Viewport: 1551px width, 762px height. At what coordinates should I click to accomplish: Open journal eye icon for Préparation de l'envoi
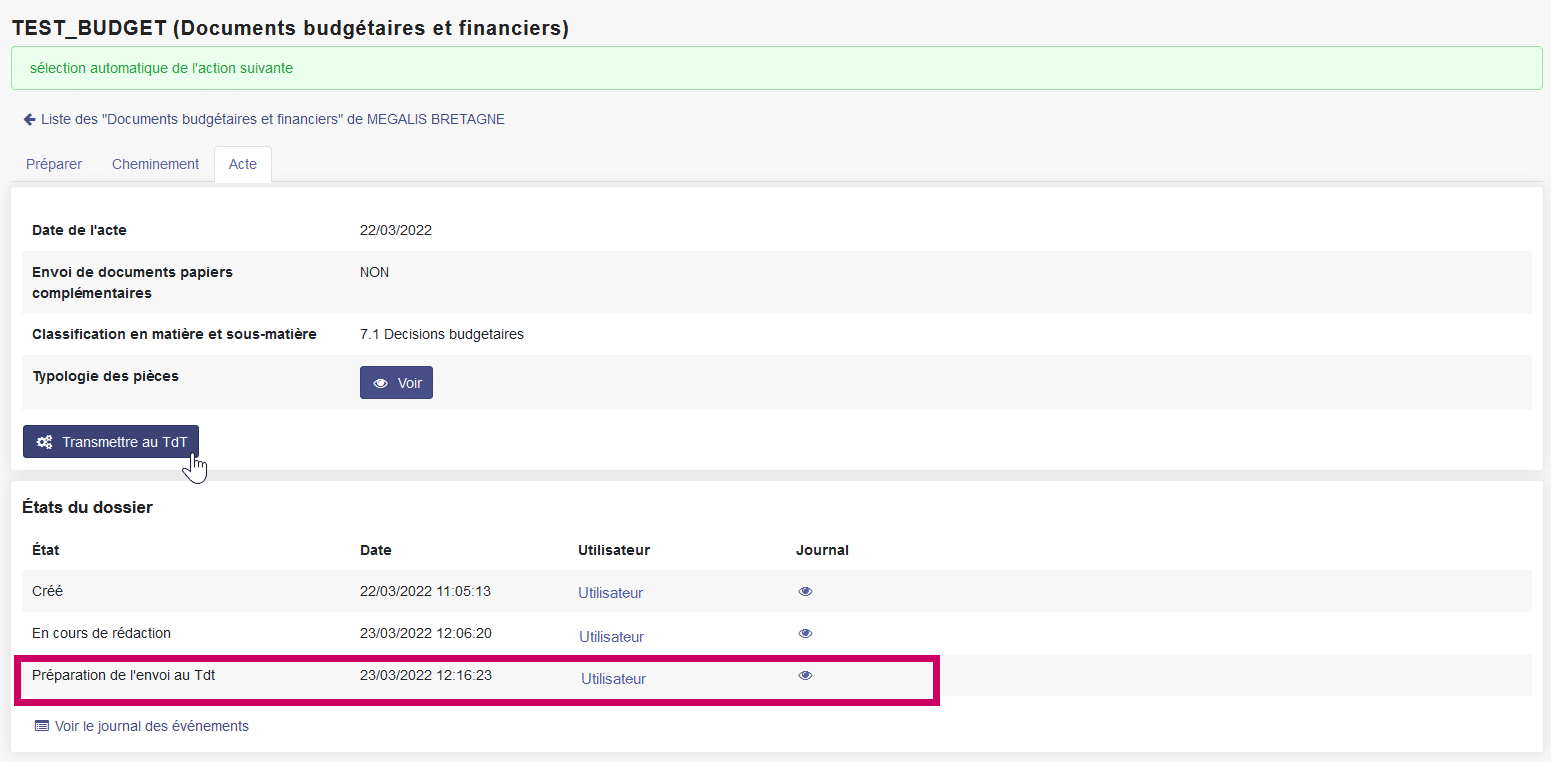805,675
